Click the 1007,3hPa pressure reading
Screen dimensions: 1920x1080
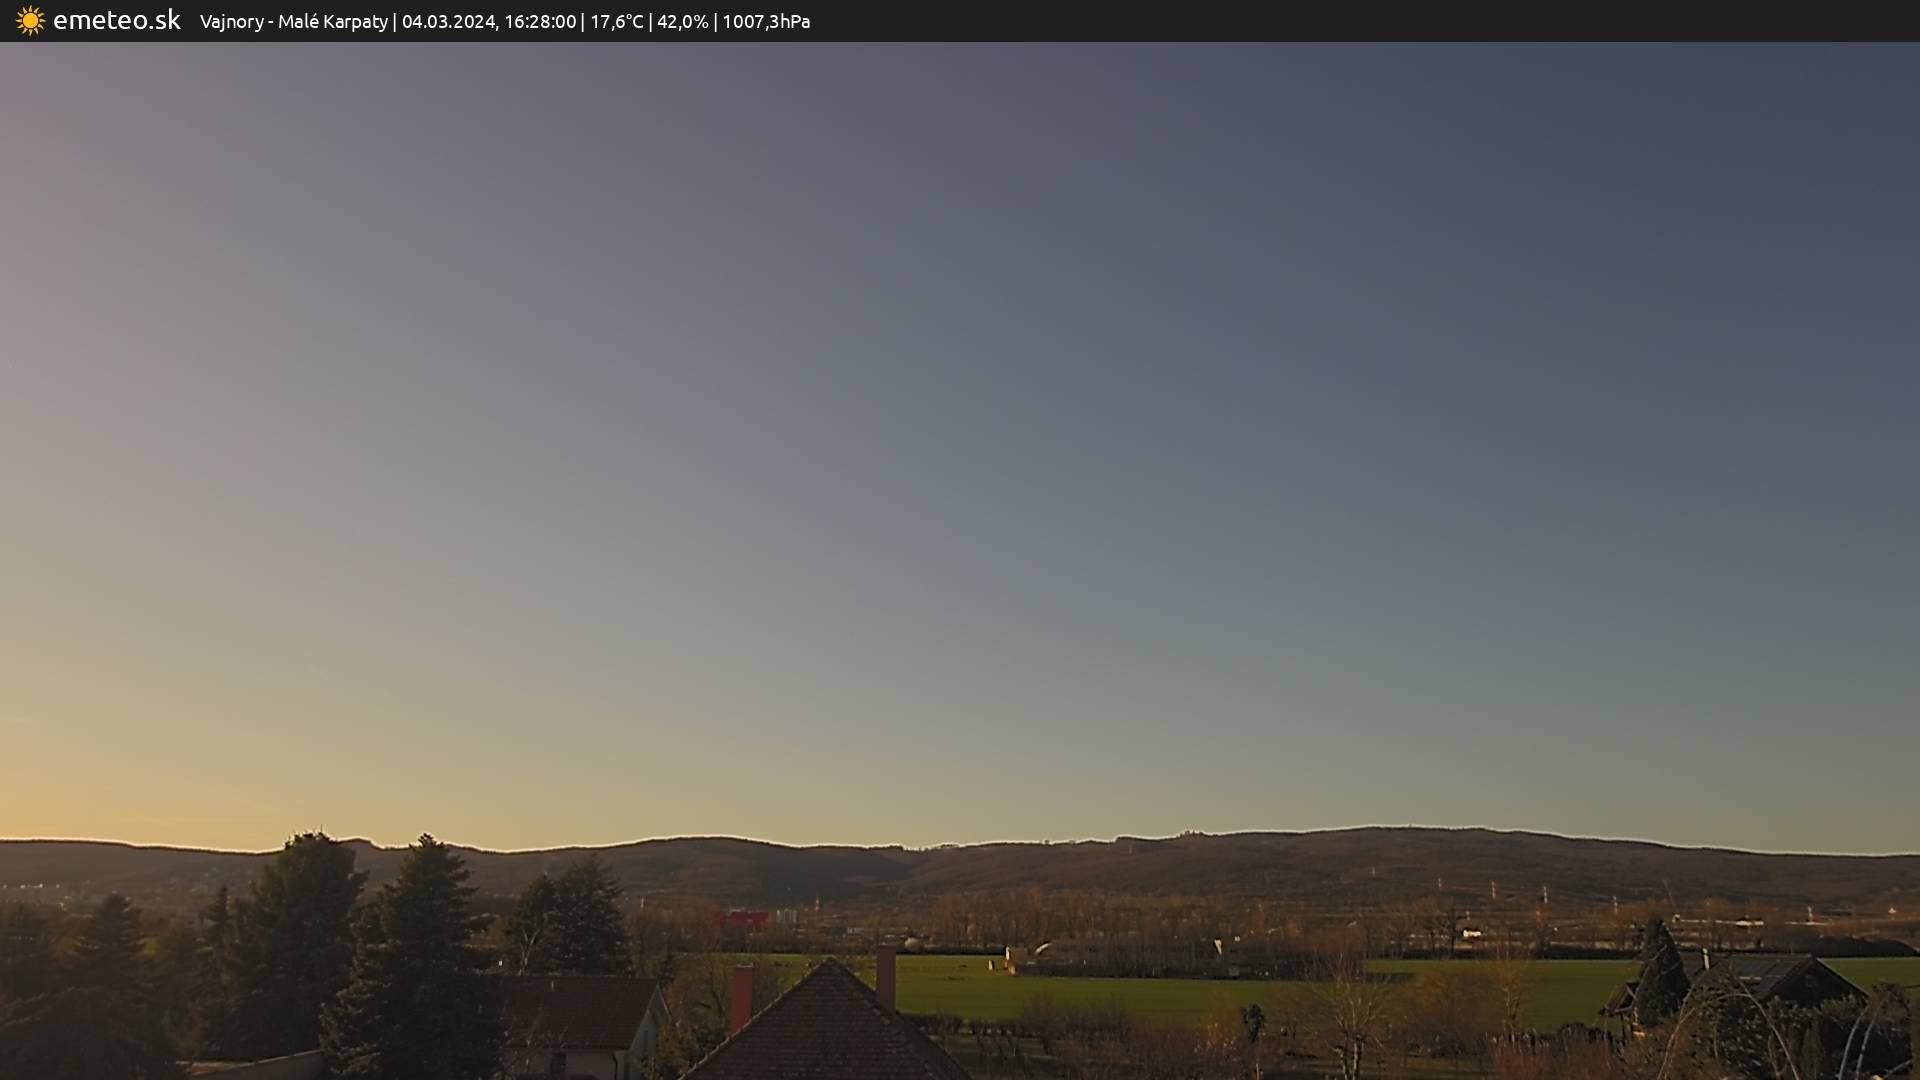pos(766,22)
